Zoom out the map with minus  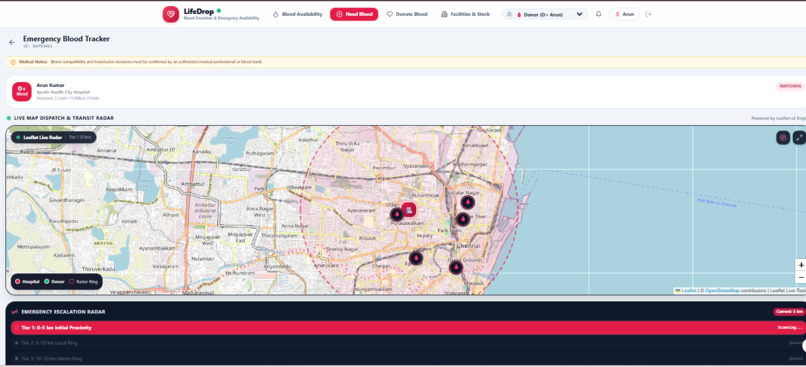tap(801, 277)
